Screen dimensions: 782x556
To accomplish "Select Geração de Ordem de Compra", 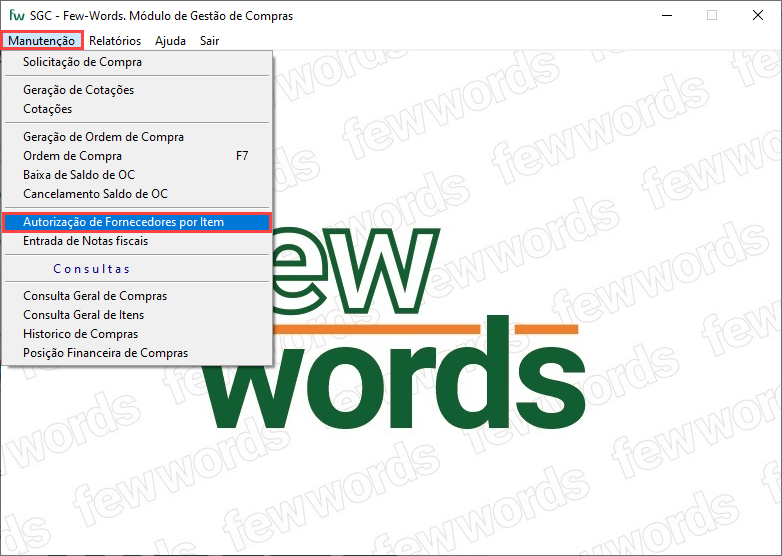I will [x=137, y=137].
